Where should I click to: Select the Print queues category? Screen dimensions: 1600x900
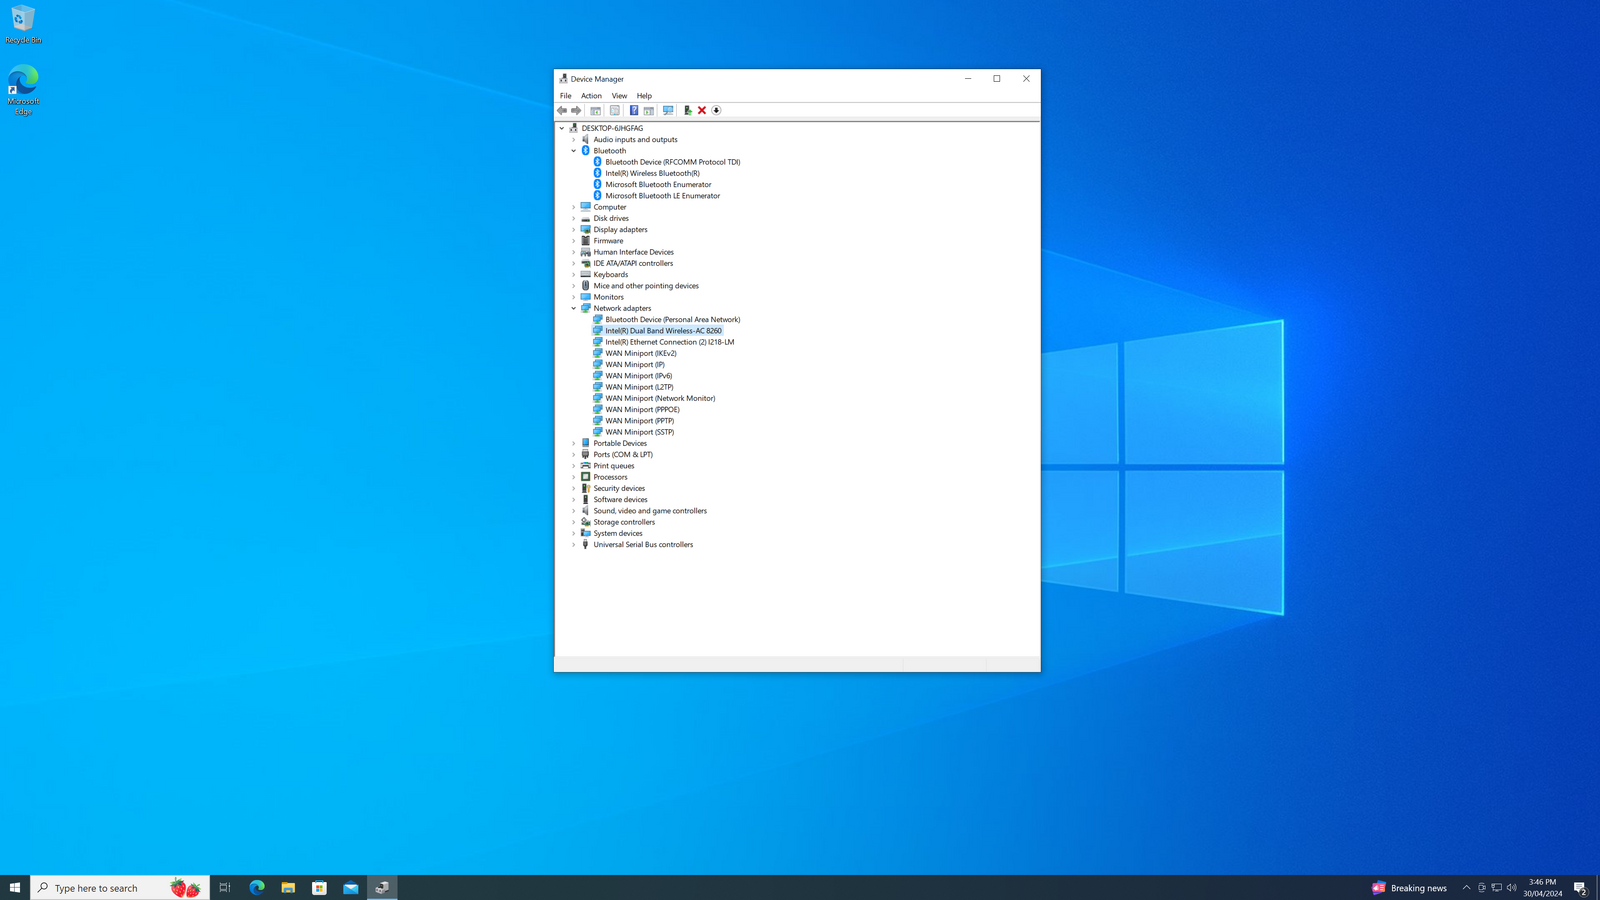[613, 466]
